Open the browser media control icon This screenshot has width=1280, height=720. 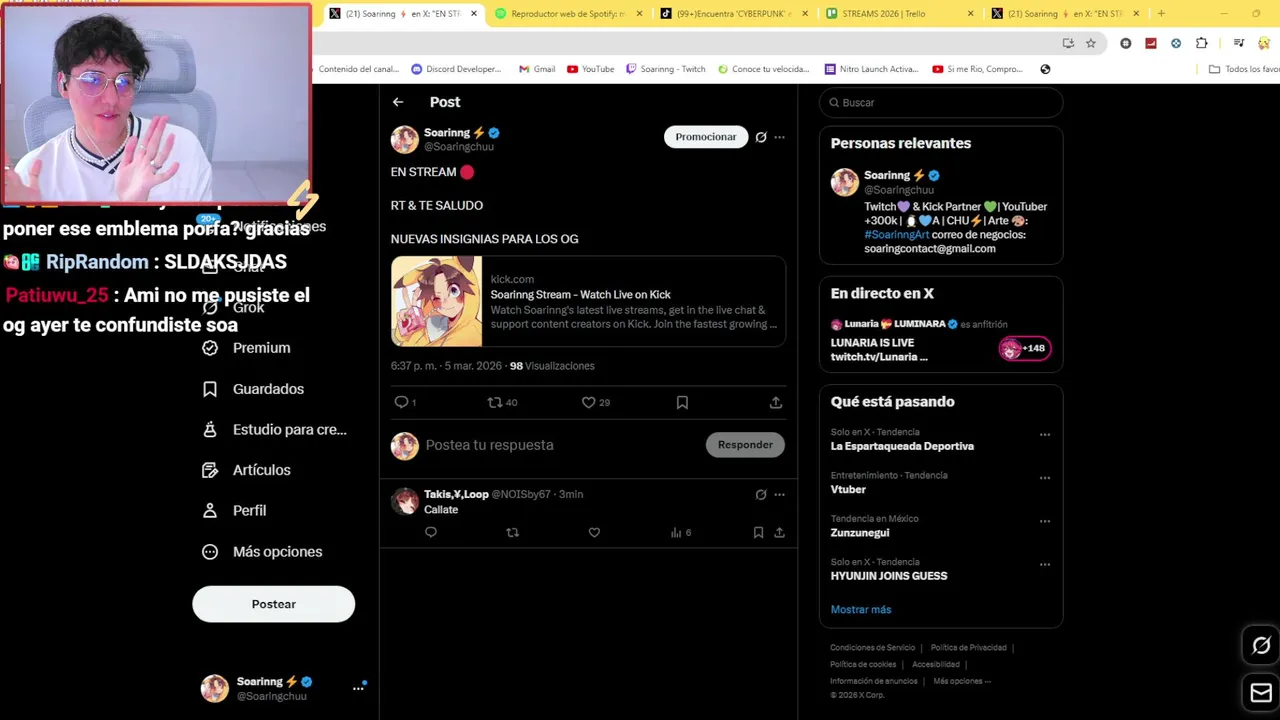coord(1239,43)
